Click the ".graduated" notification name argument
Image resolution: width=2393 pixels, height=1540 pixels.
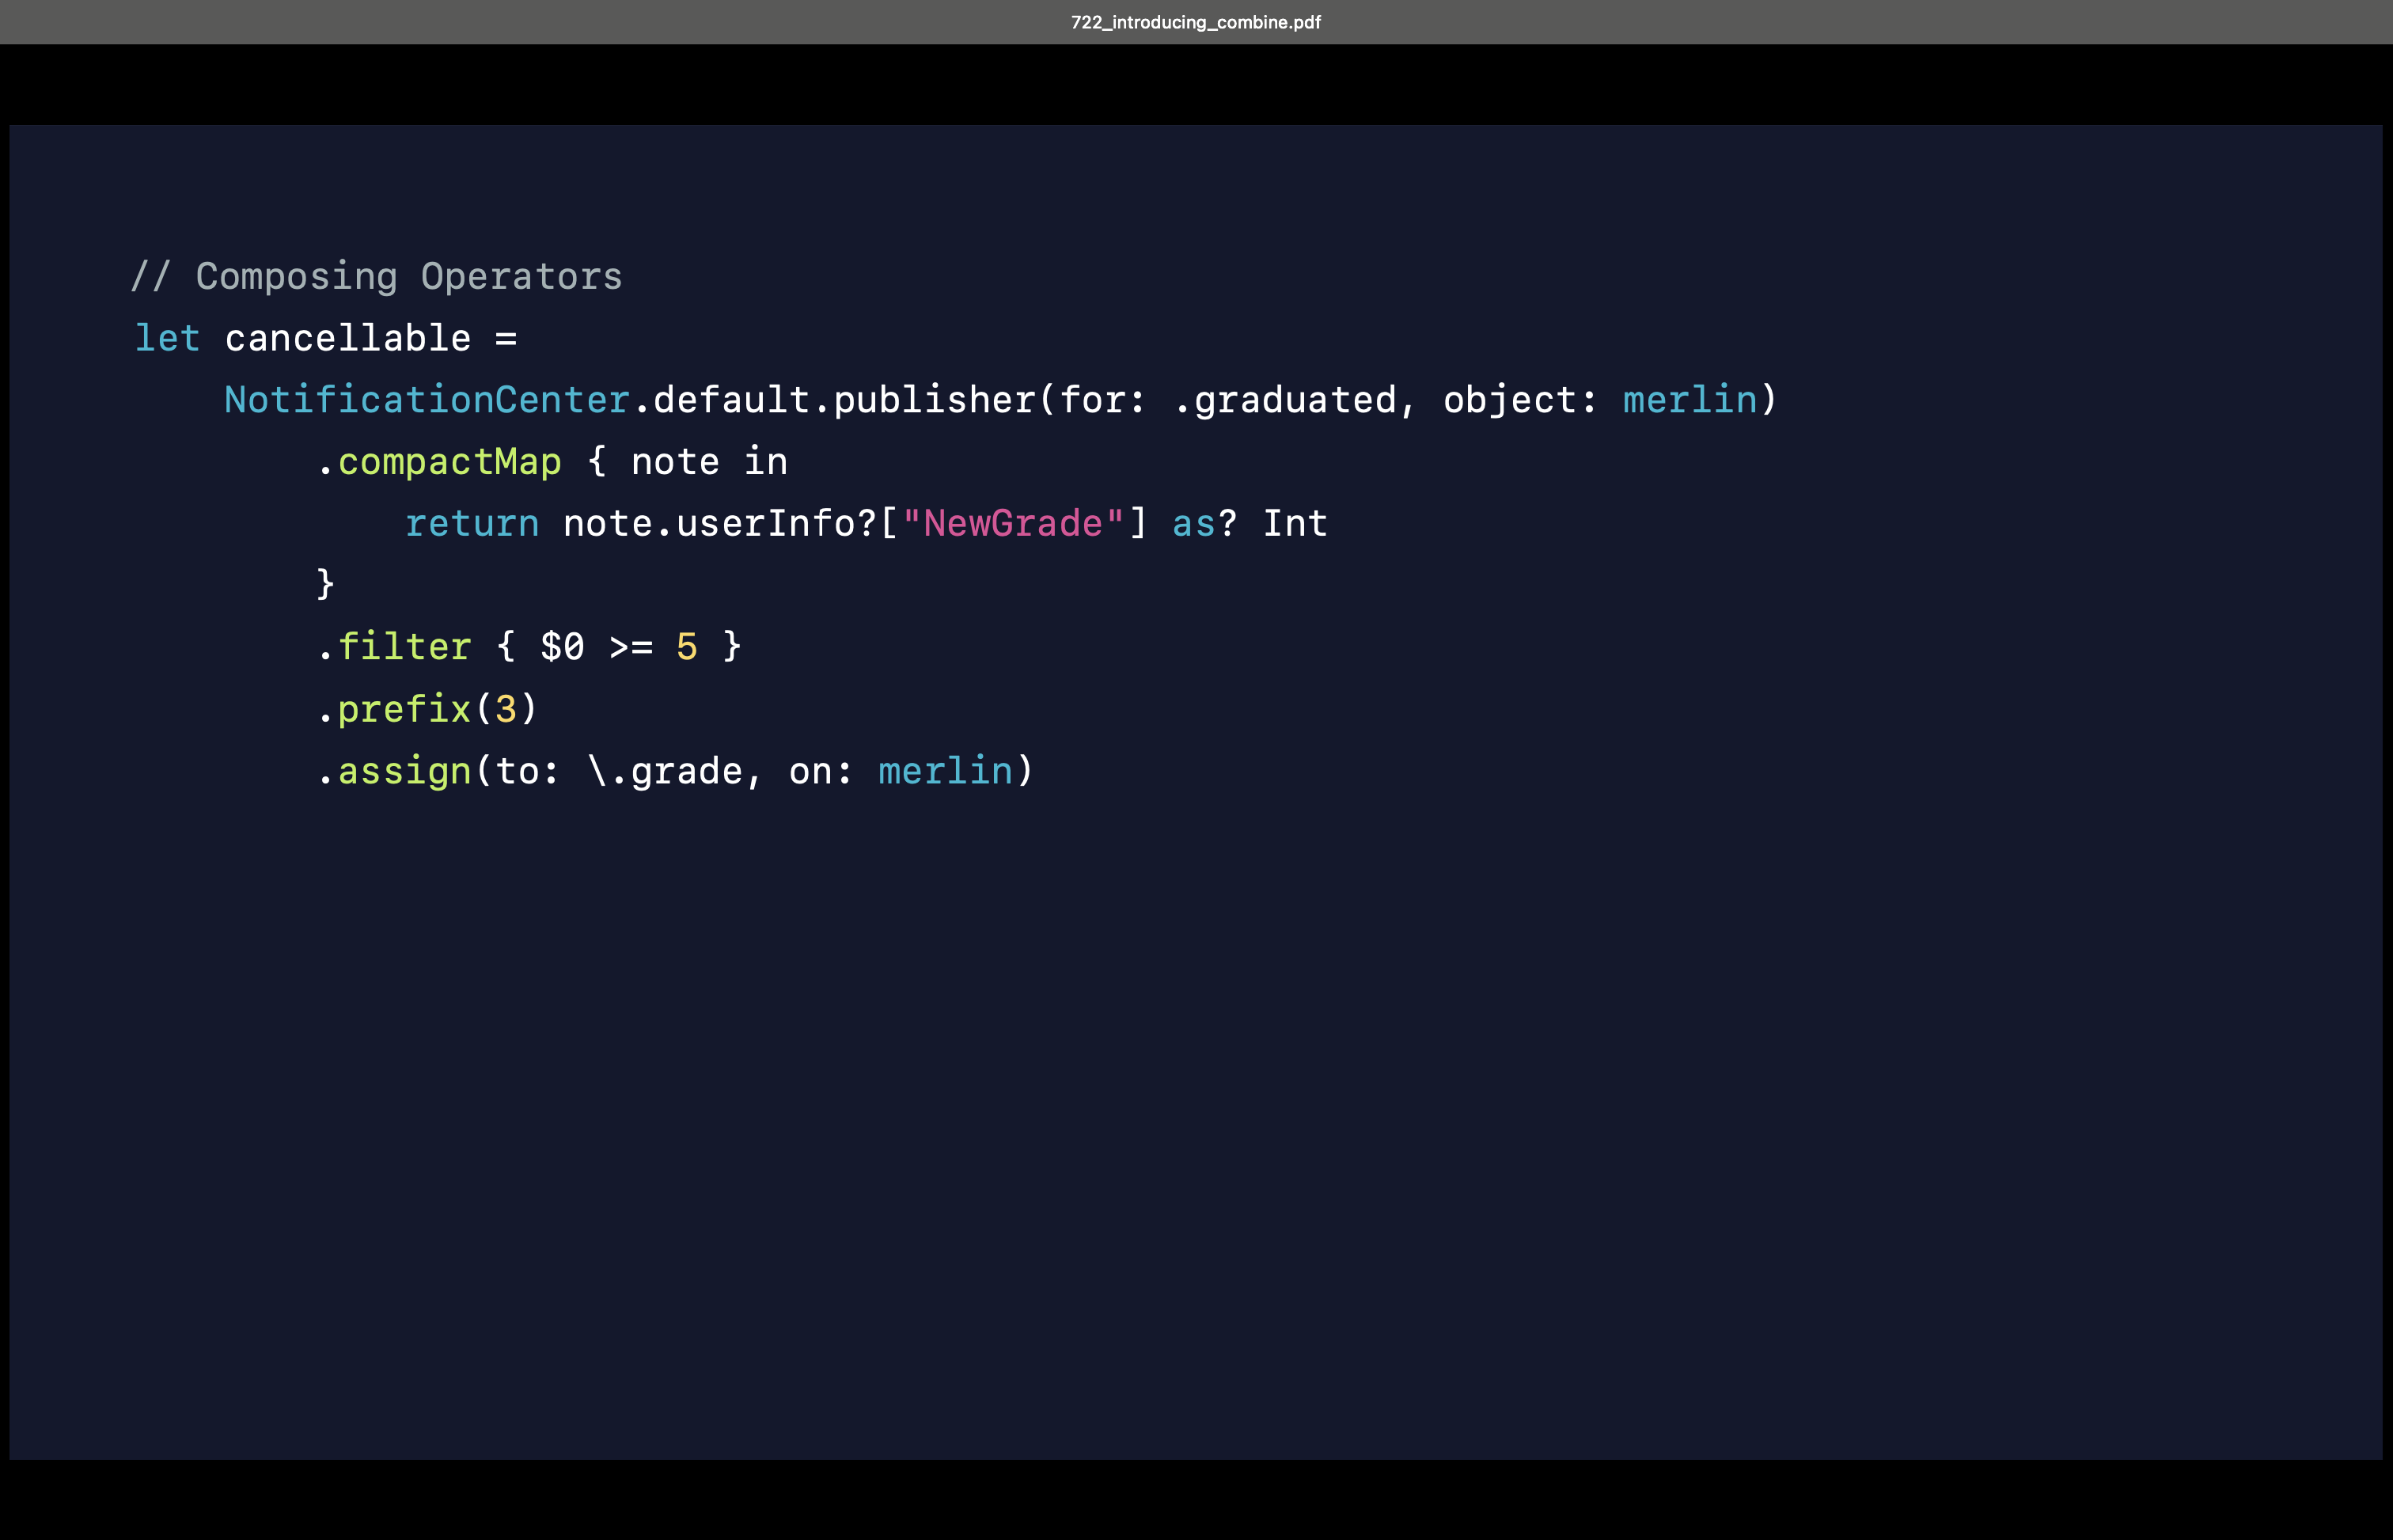[x=1284, y=400]
